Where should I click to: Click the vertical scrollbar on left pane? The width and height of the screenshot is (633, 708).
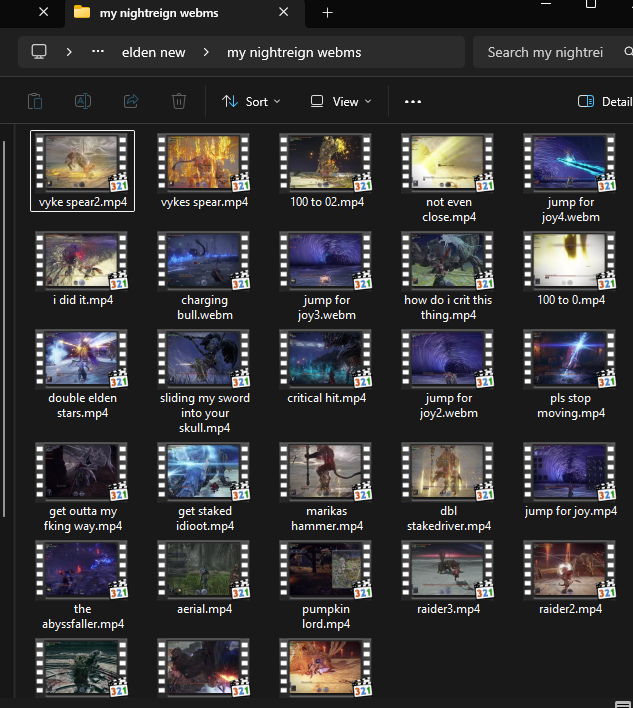[x=4, y=329]
